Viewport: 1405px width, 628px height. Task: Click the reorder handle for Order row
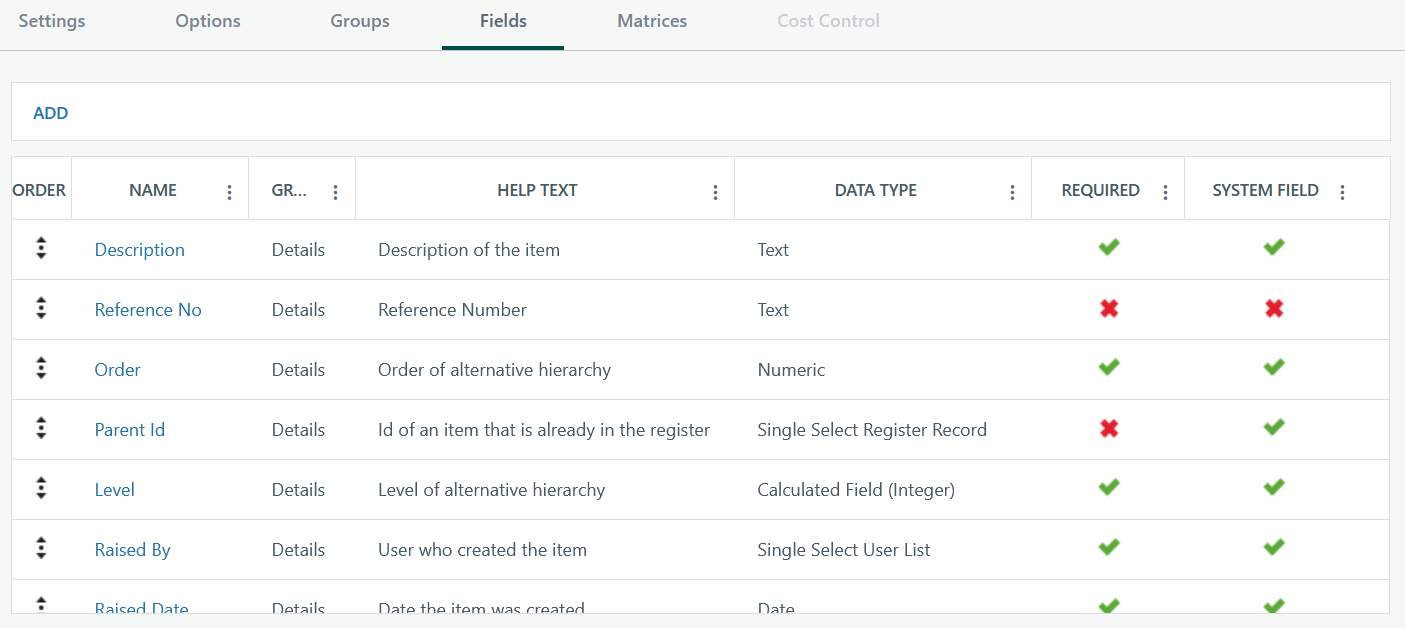pyautogui.click(x=41, y=369)
